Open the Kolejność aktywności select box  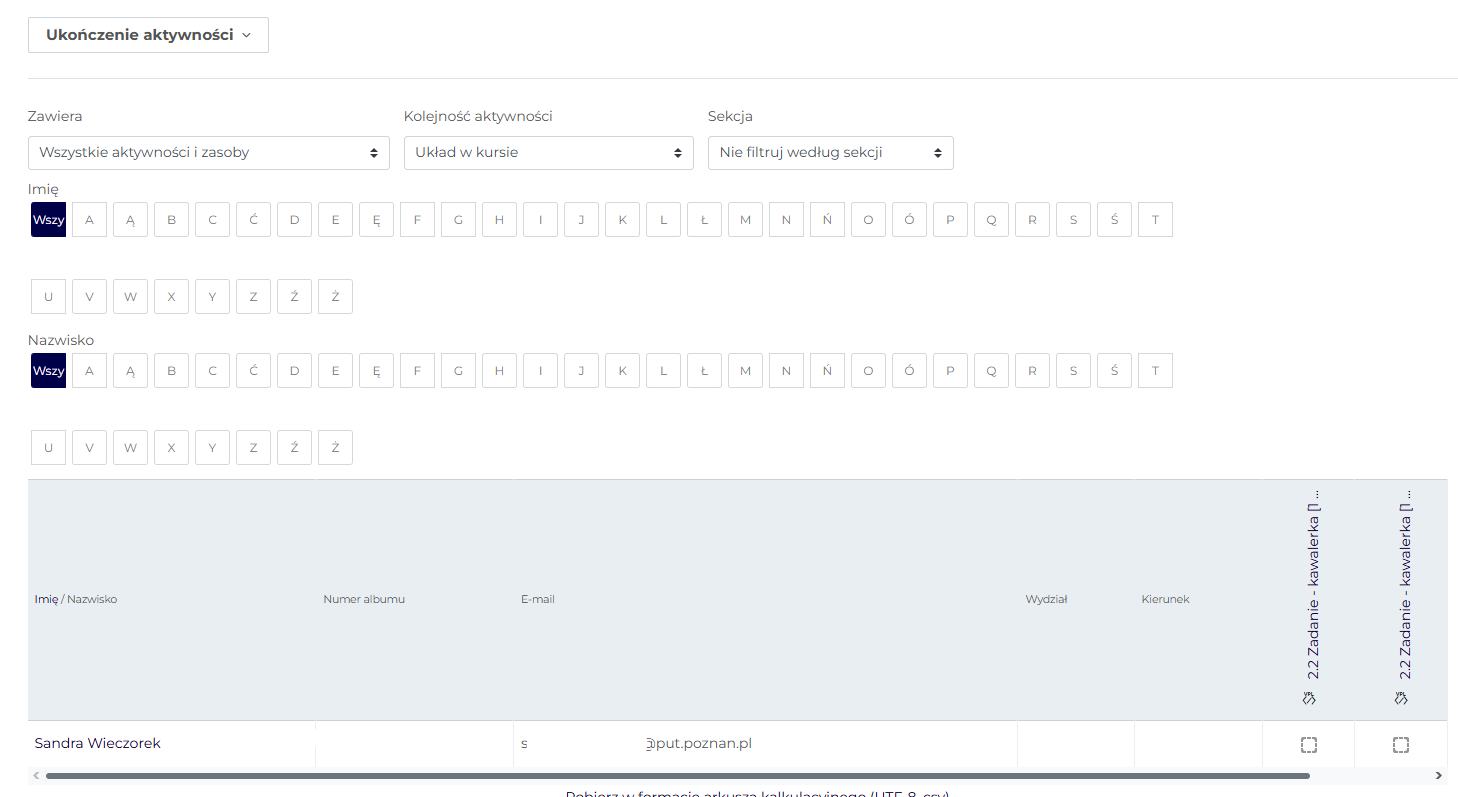point(548,153)
